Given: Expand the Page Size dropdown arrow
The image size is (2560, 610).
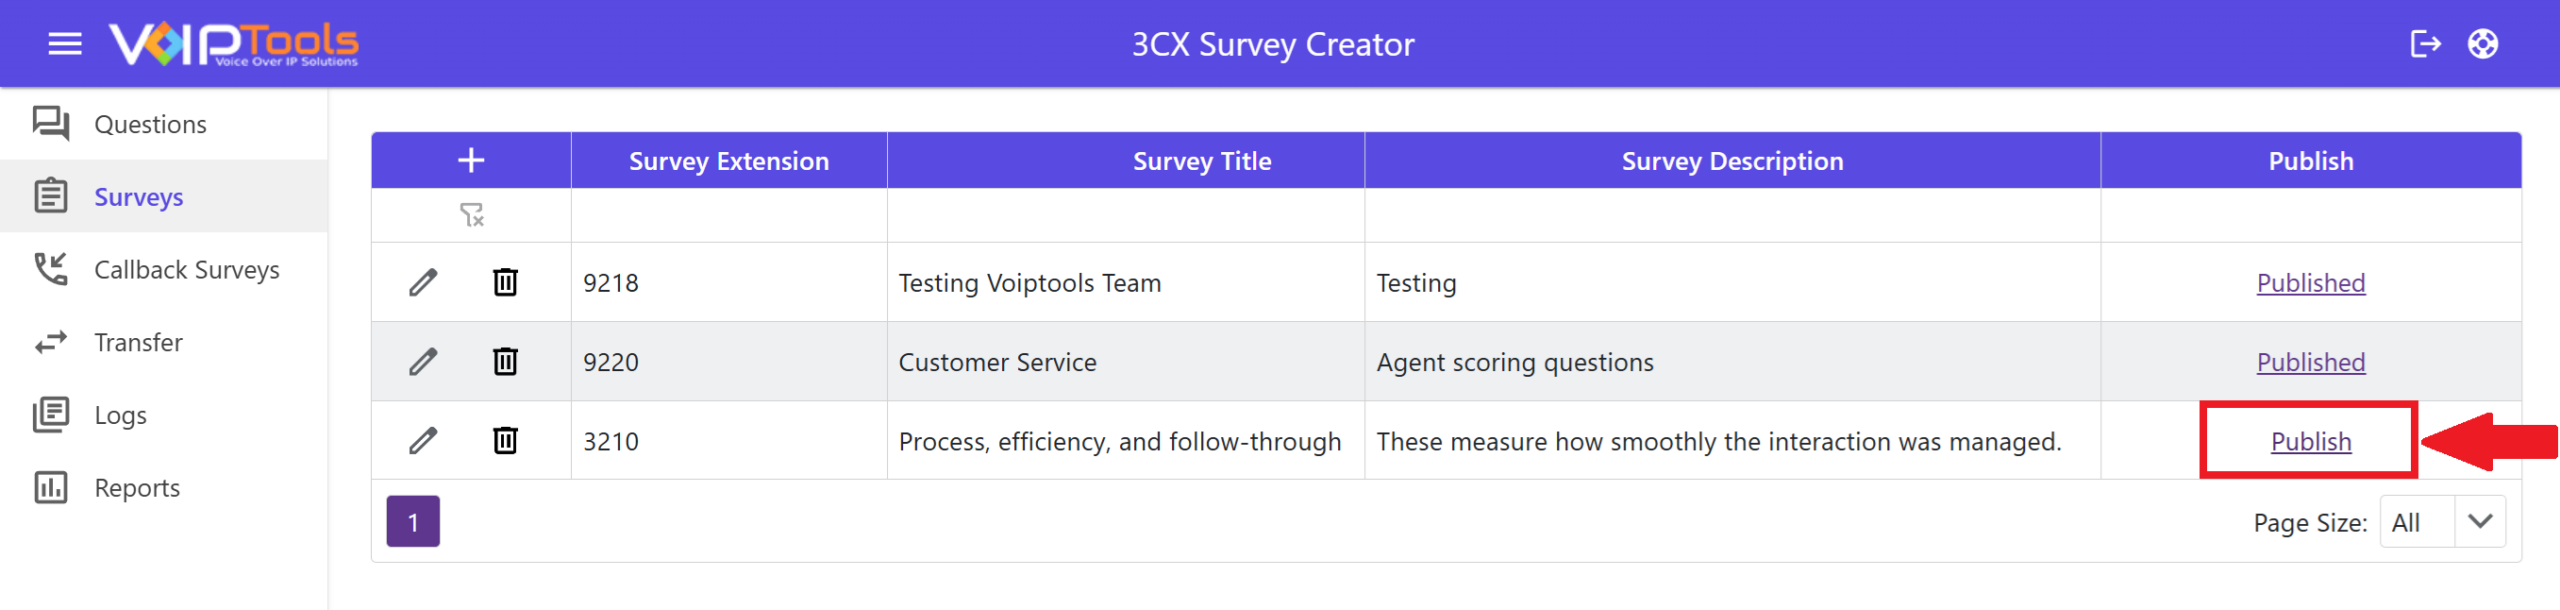Looking at the screenshot, I should click(x=2480, y=522).
